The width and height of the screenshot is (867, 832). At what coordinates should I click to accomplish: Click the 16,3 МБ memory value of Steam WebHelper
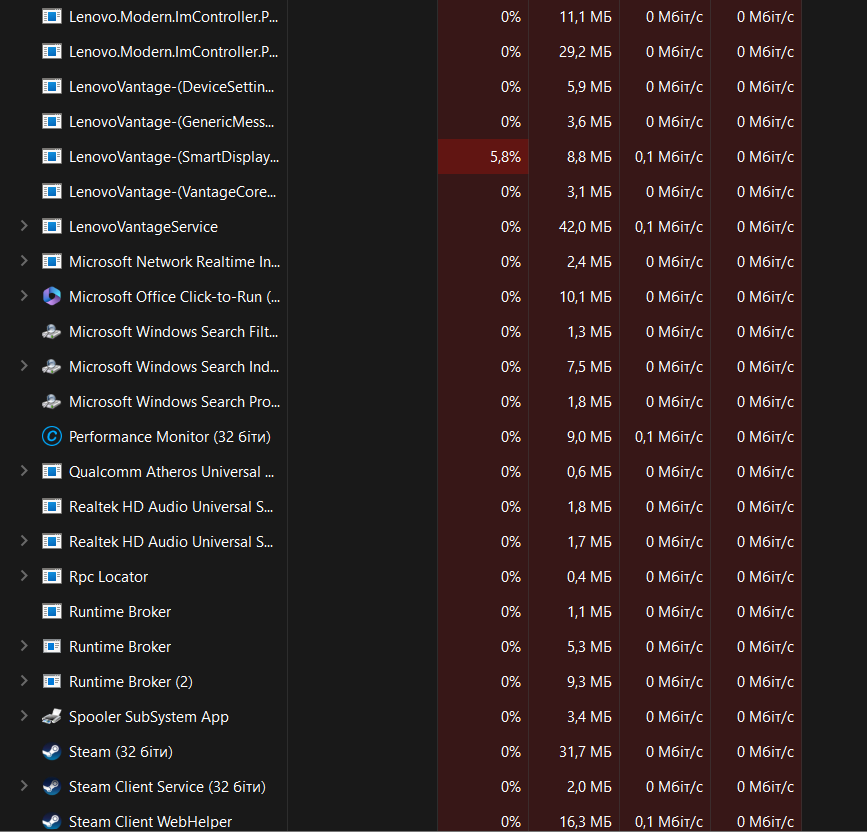tap(585, 821)
